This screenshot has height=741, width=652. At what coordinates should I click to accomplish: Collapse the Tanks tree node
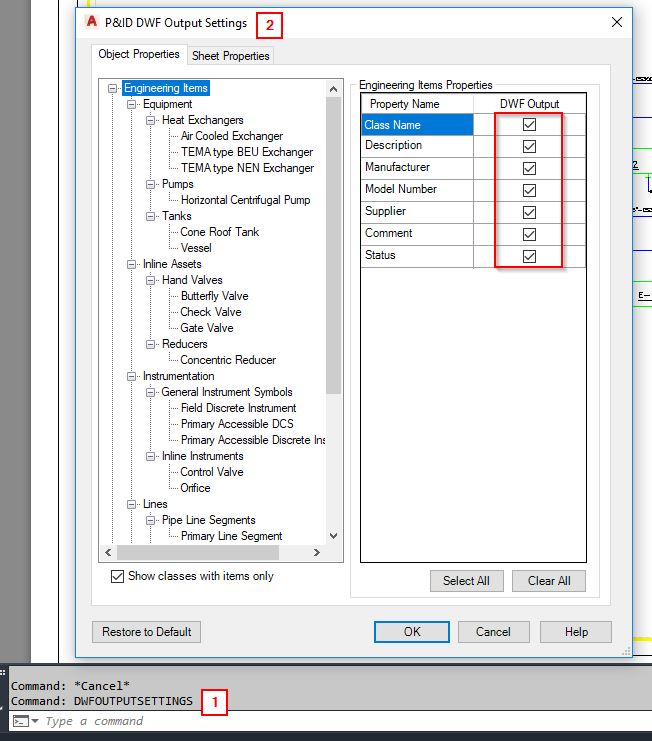tap(150, 216)
